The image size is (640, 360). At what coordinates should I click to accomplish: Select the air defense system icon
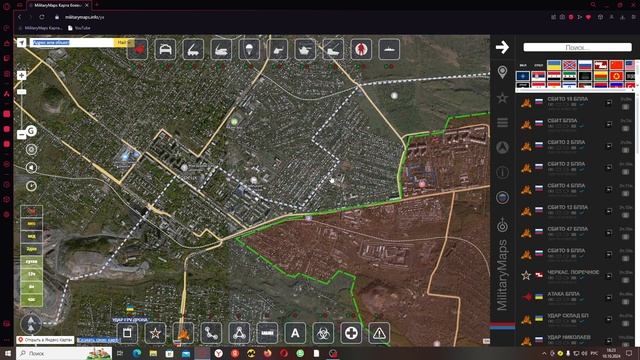point(221,49)
